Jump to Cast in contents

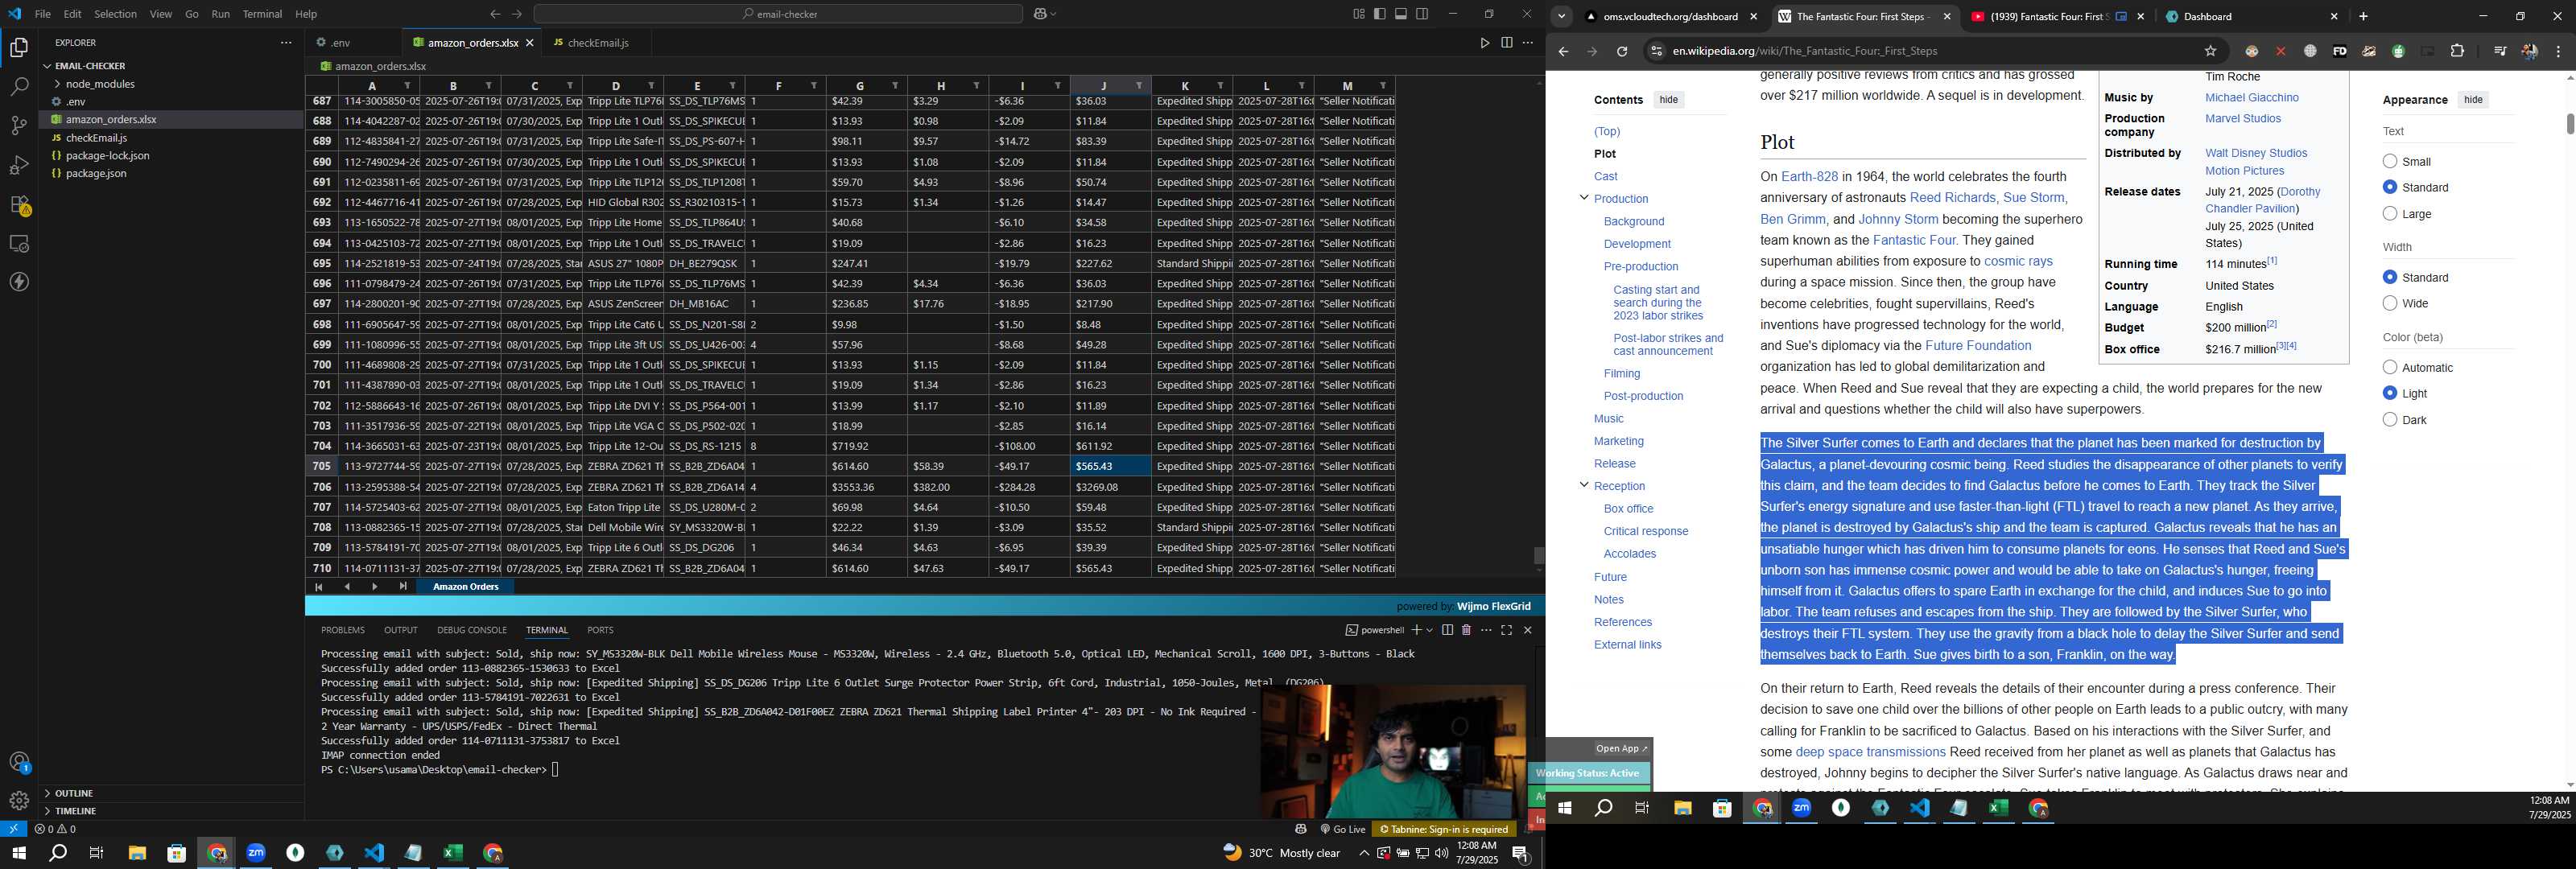pyautogui.click(x=1605, y=177)
